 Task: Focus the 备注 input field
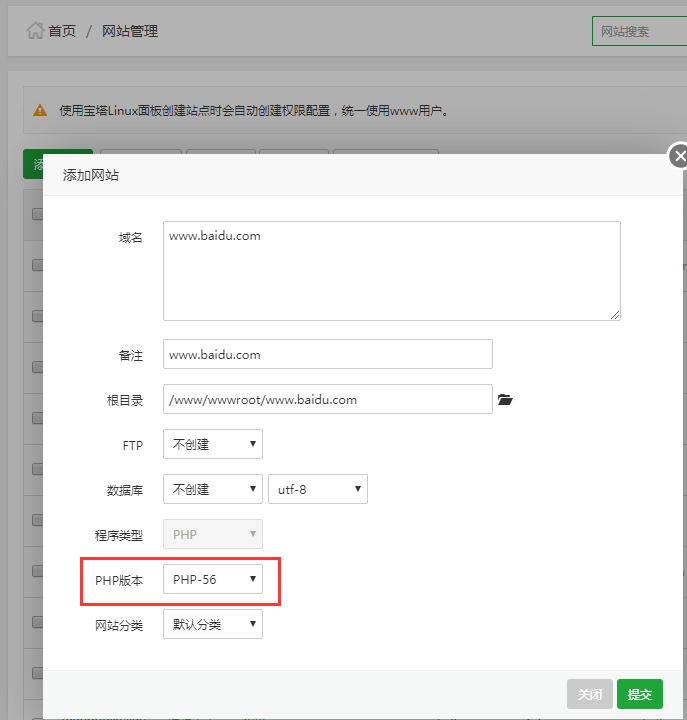[x=327, y=354]
